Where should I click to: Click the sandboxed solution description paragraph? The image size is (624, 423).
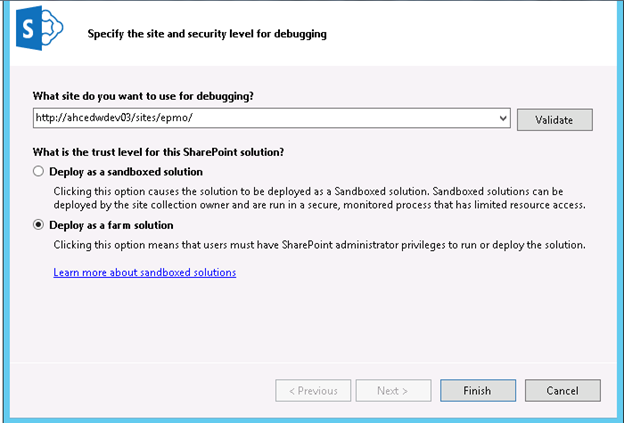tap(320, 198)
